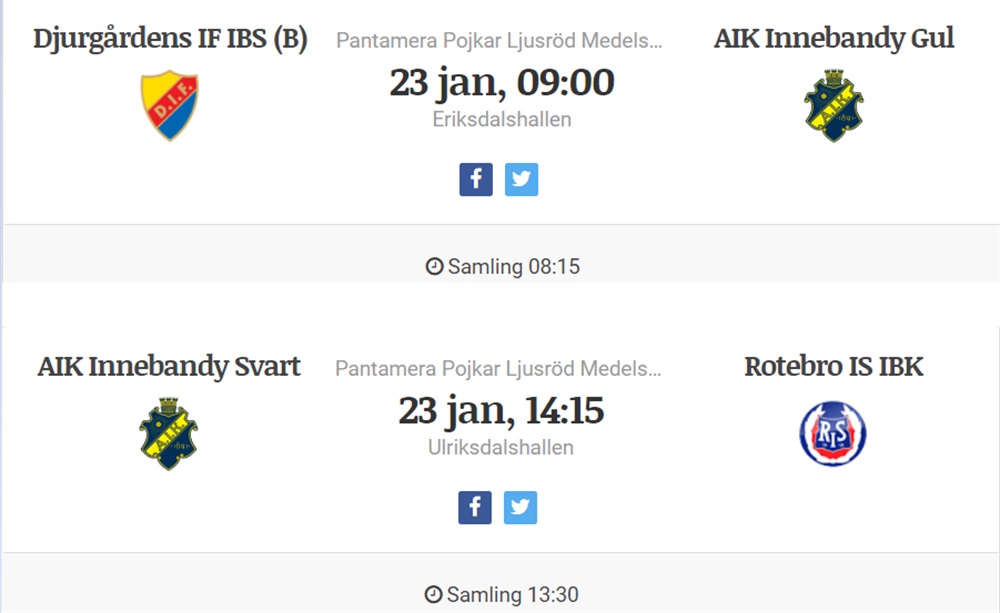Viewport: 1000px width, 613px height.
Task: Open the Djurgårdens IF IBS (B) team name
Action: click(170, 38)
